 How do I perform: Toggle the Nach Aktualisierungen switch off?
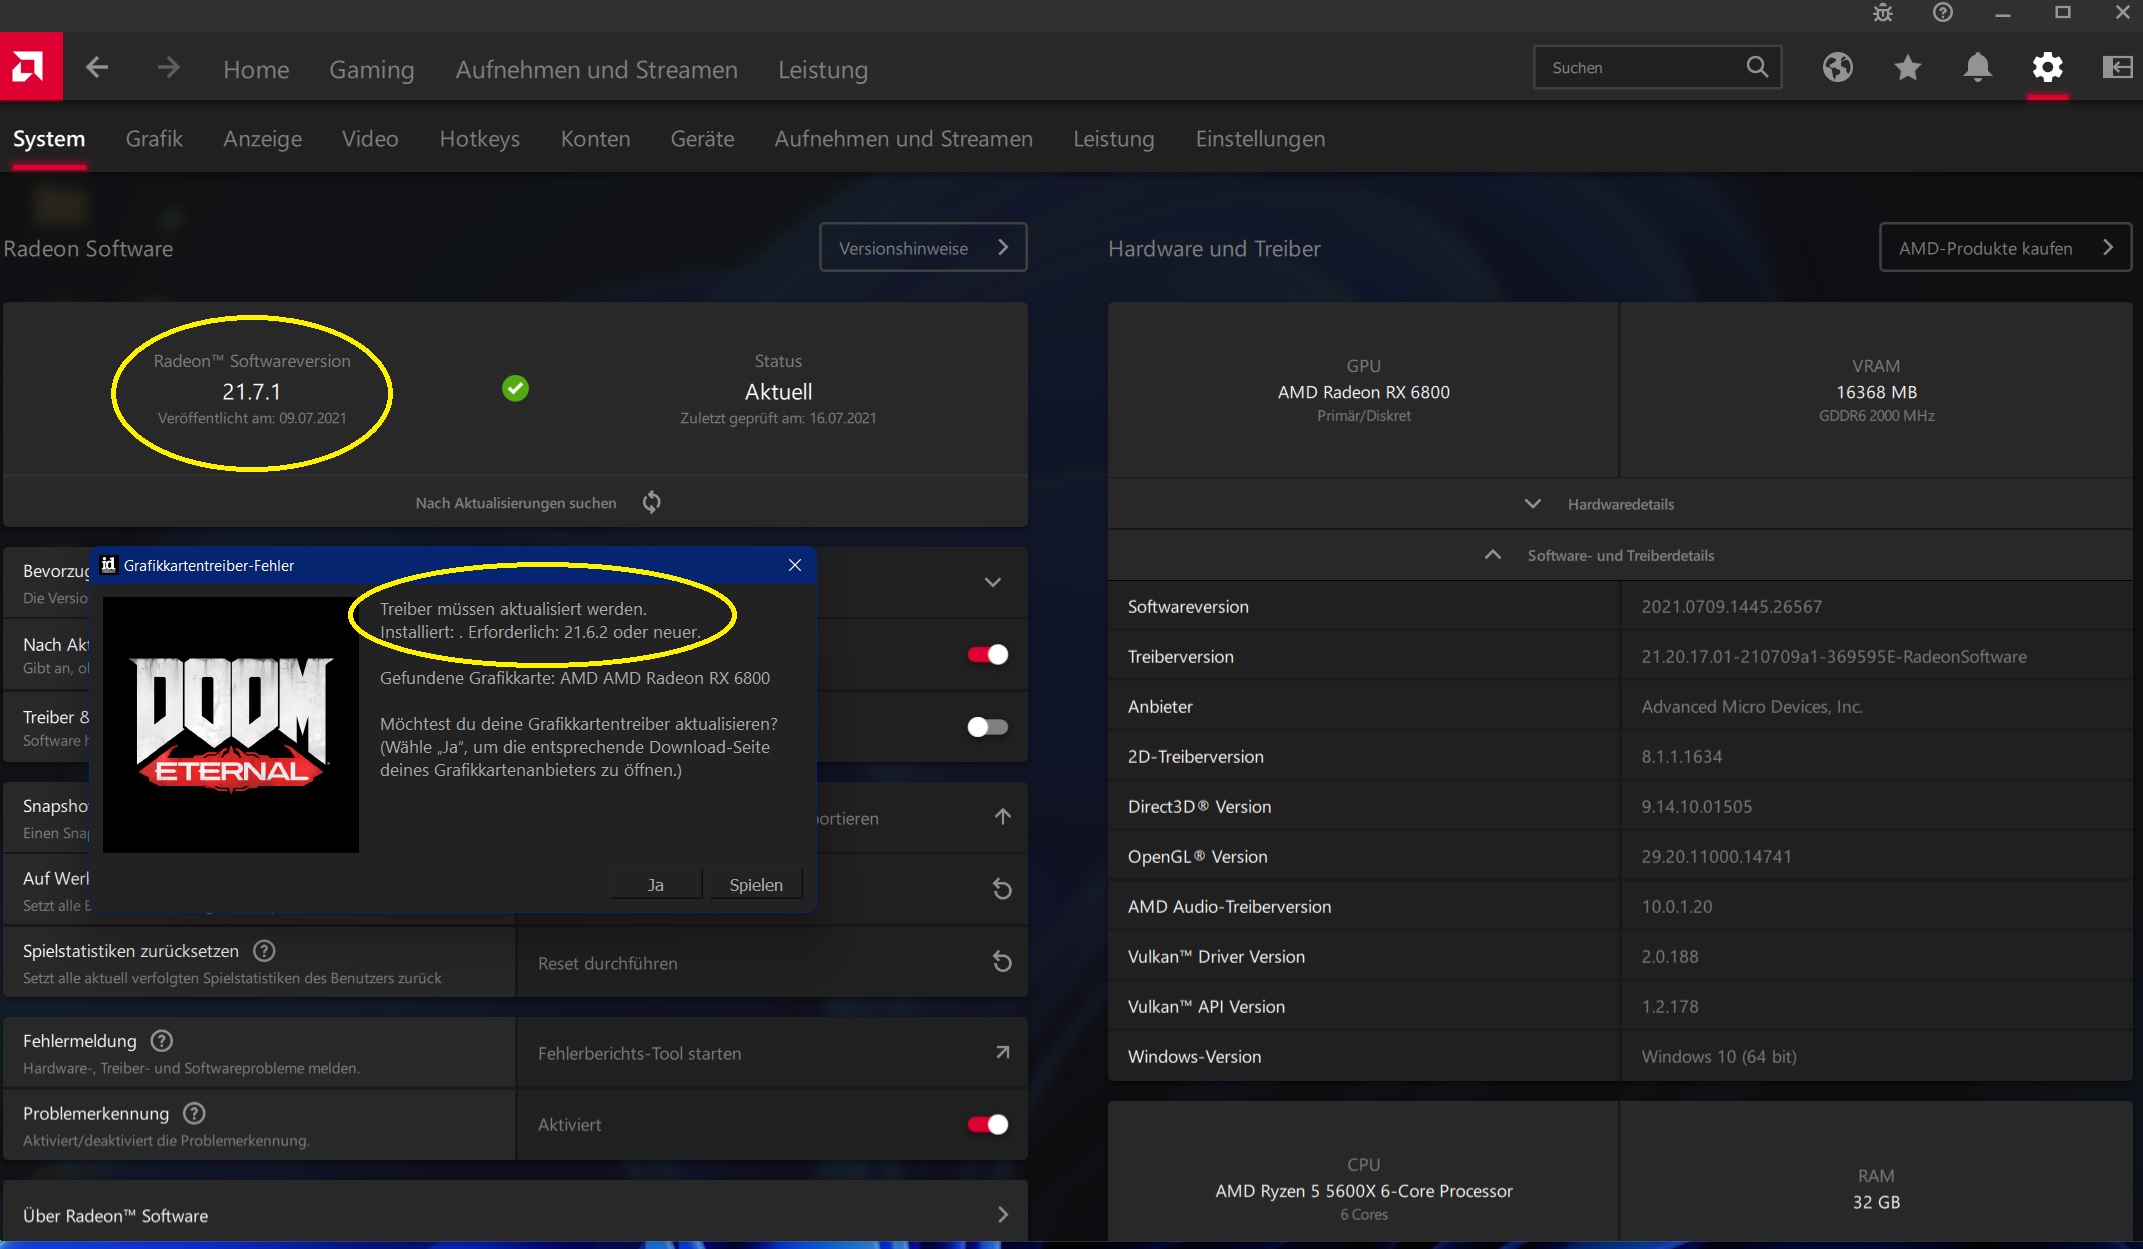[x=988, y=654]
